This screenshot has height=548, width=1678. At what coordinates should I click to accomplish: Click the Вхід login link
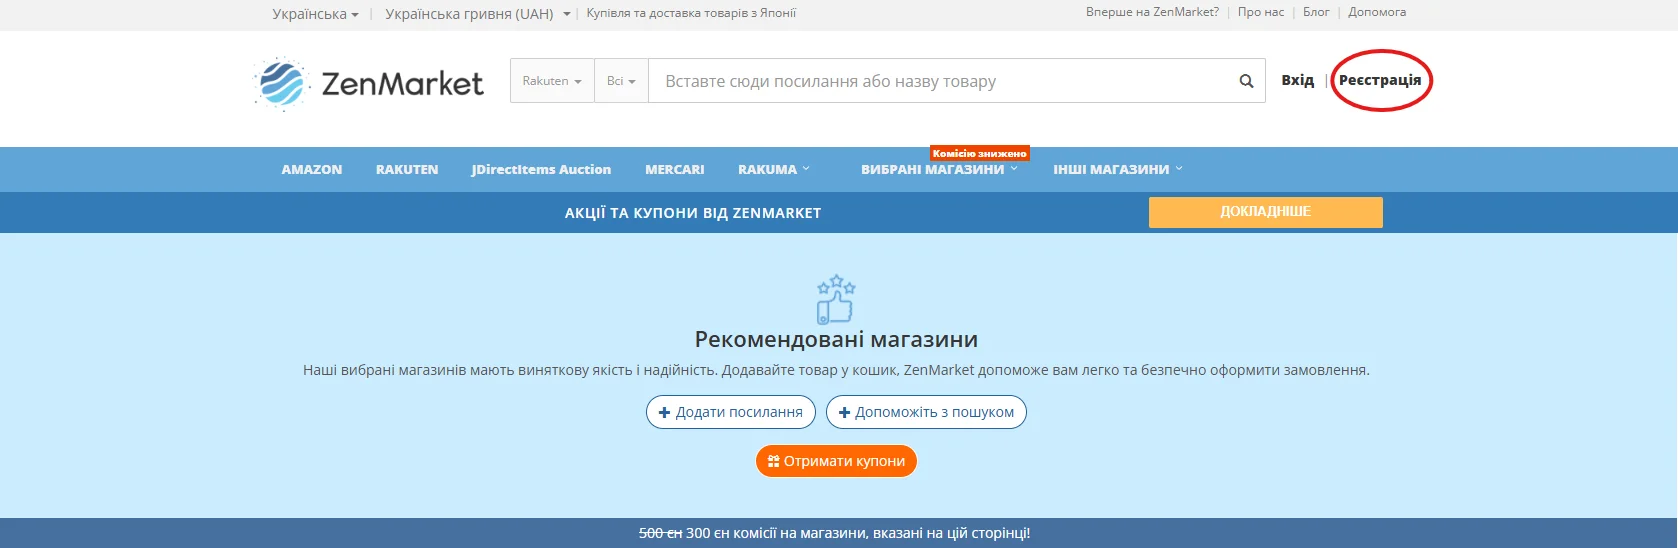click(x=1298, y=80)
